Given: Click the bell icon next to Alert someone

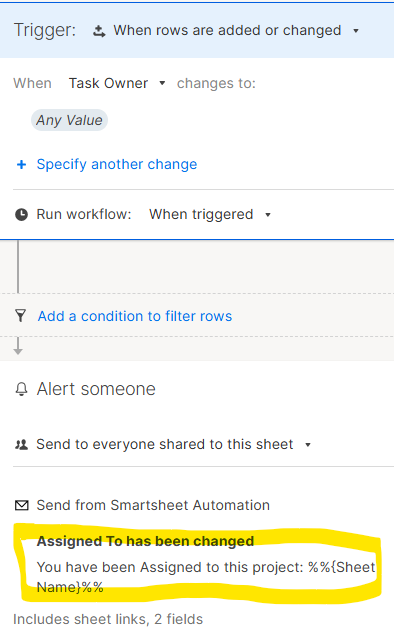Looking at the screenshot, I should tap(21, 389).
